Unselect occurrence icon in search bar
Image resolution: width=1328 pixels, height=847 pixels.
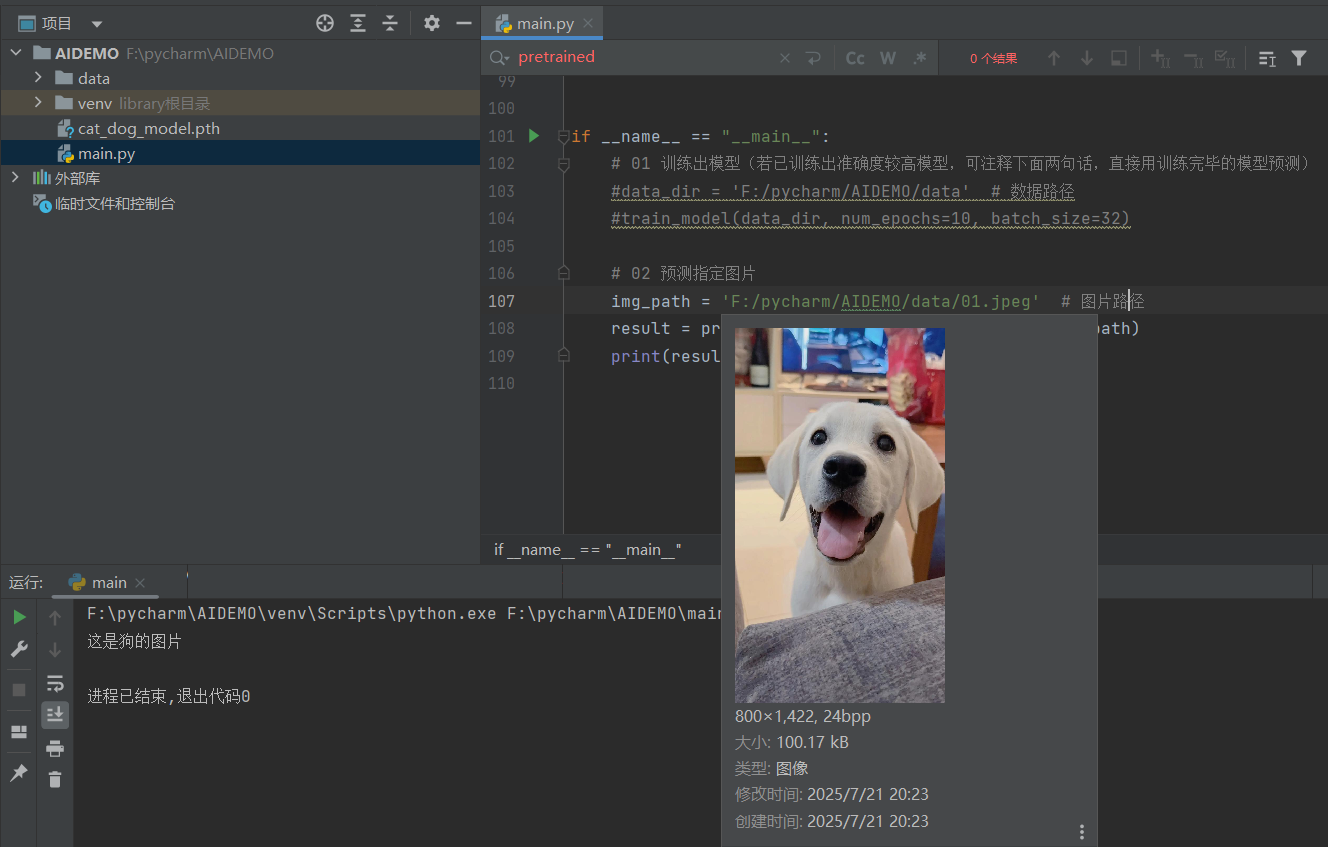point(1193,58)
